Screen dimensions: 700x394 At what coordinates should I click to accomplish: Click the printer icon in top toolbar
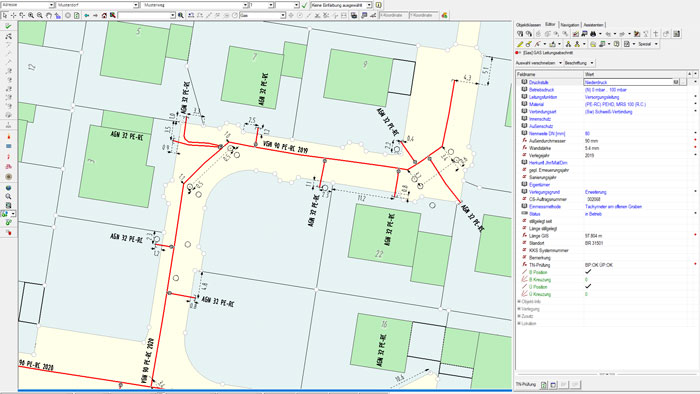click(354, 15)
